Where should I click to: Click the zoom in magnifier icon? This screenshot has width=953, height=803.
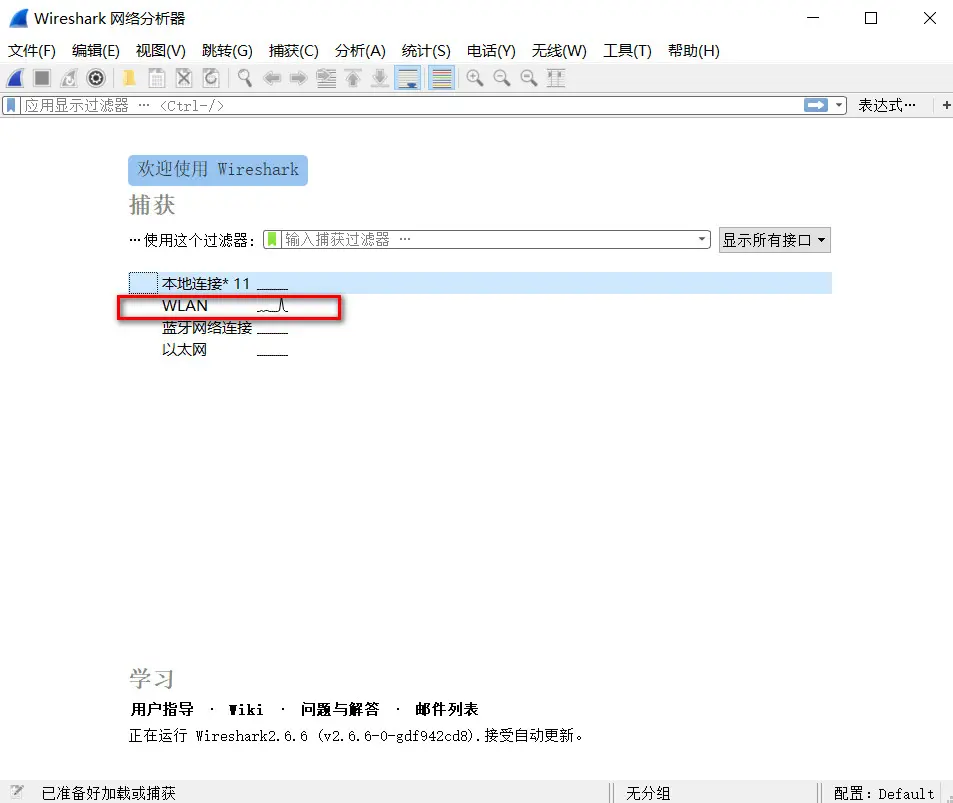click(x=475, y=78)
